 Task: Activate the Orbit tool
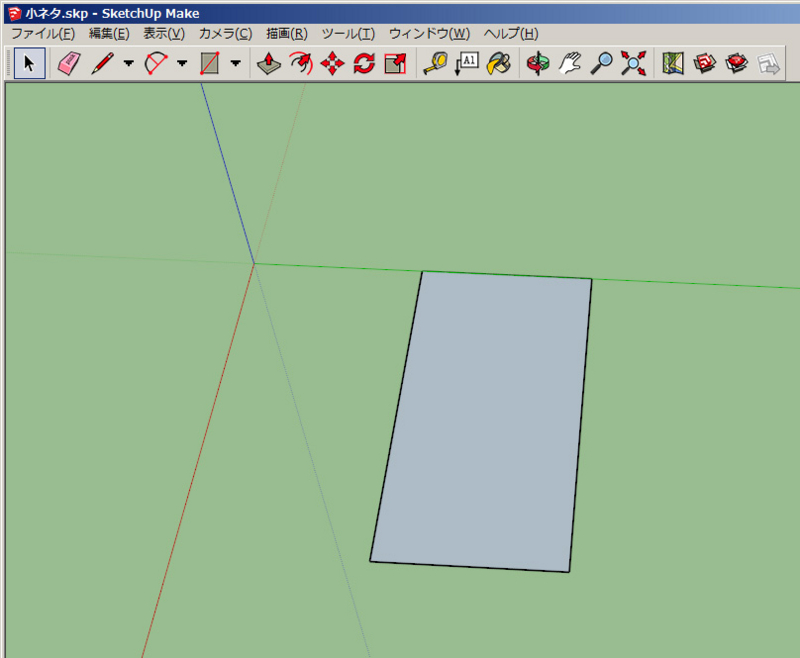pos(535,63)
